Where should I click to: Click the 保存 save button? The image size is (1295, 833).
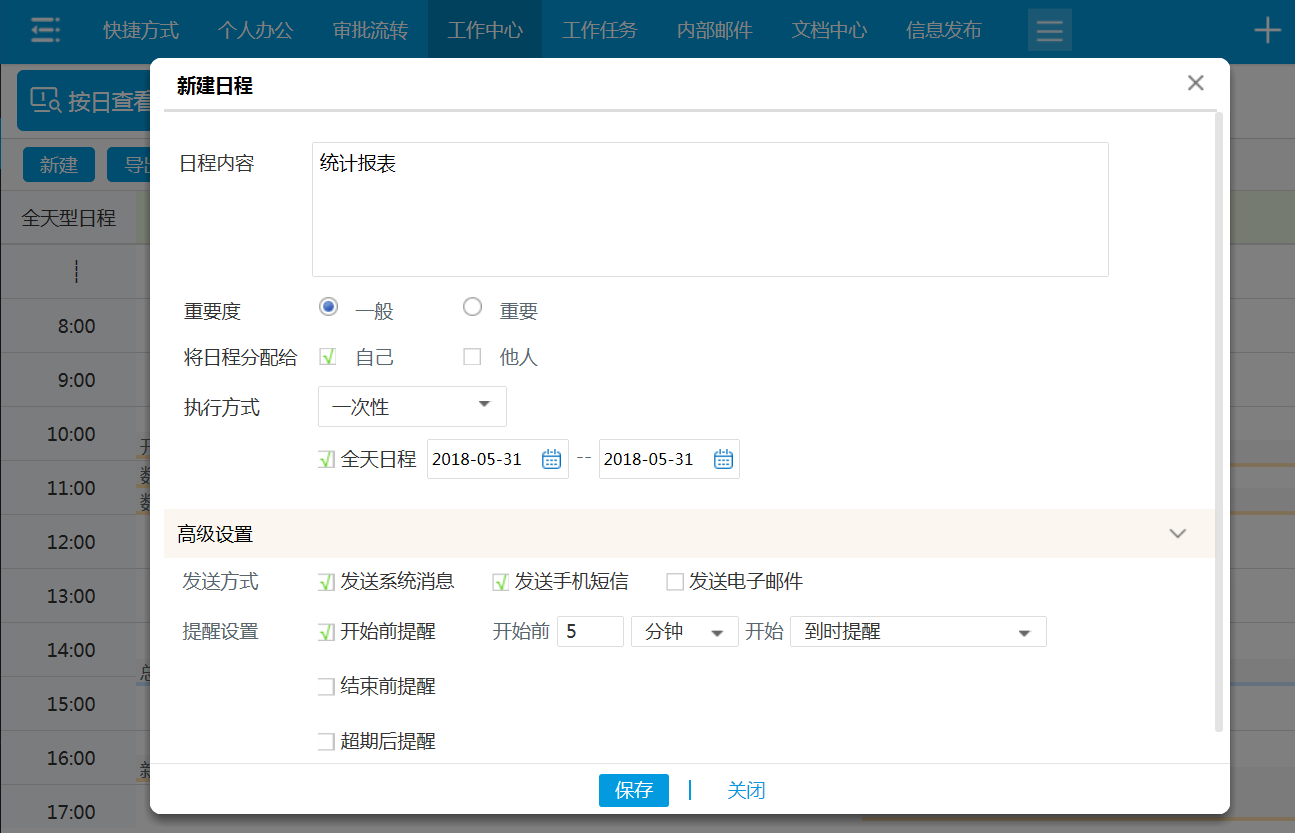pos(633,790)
